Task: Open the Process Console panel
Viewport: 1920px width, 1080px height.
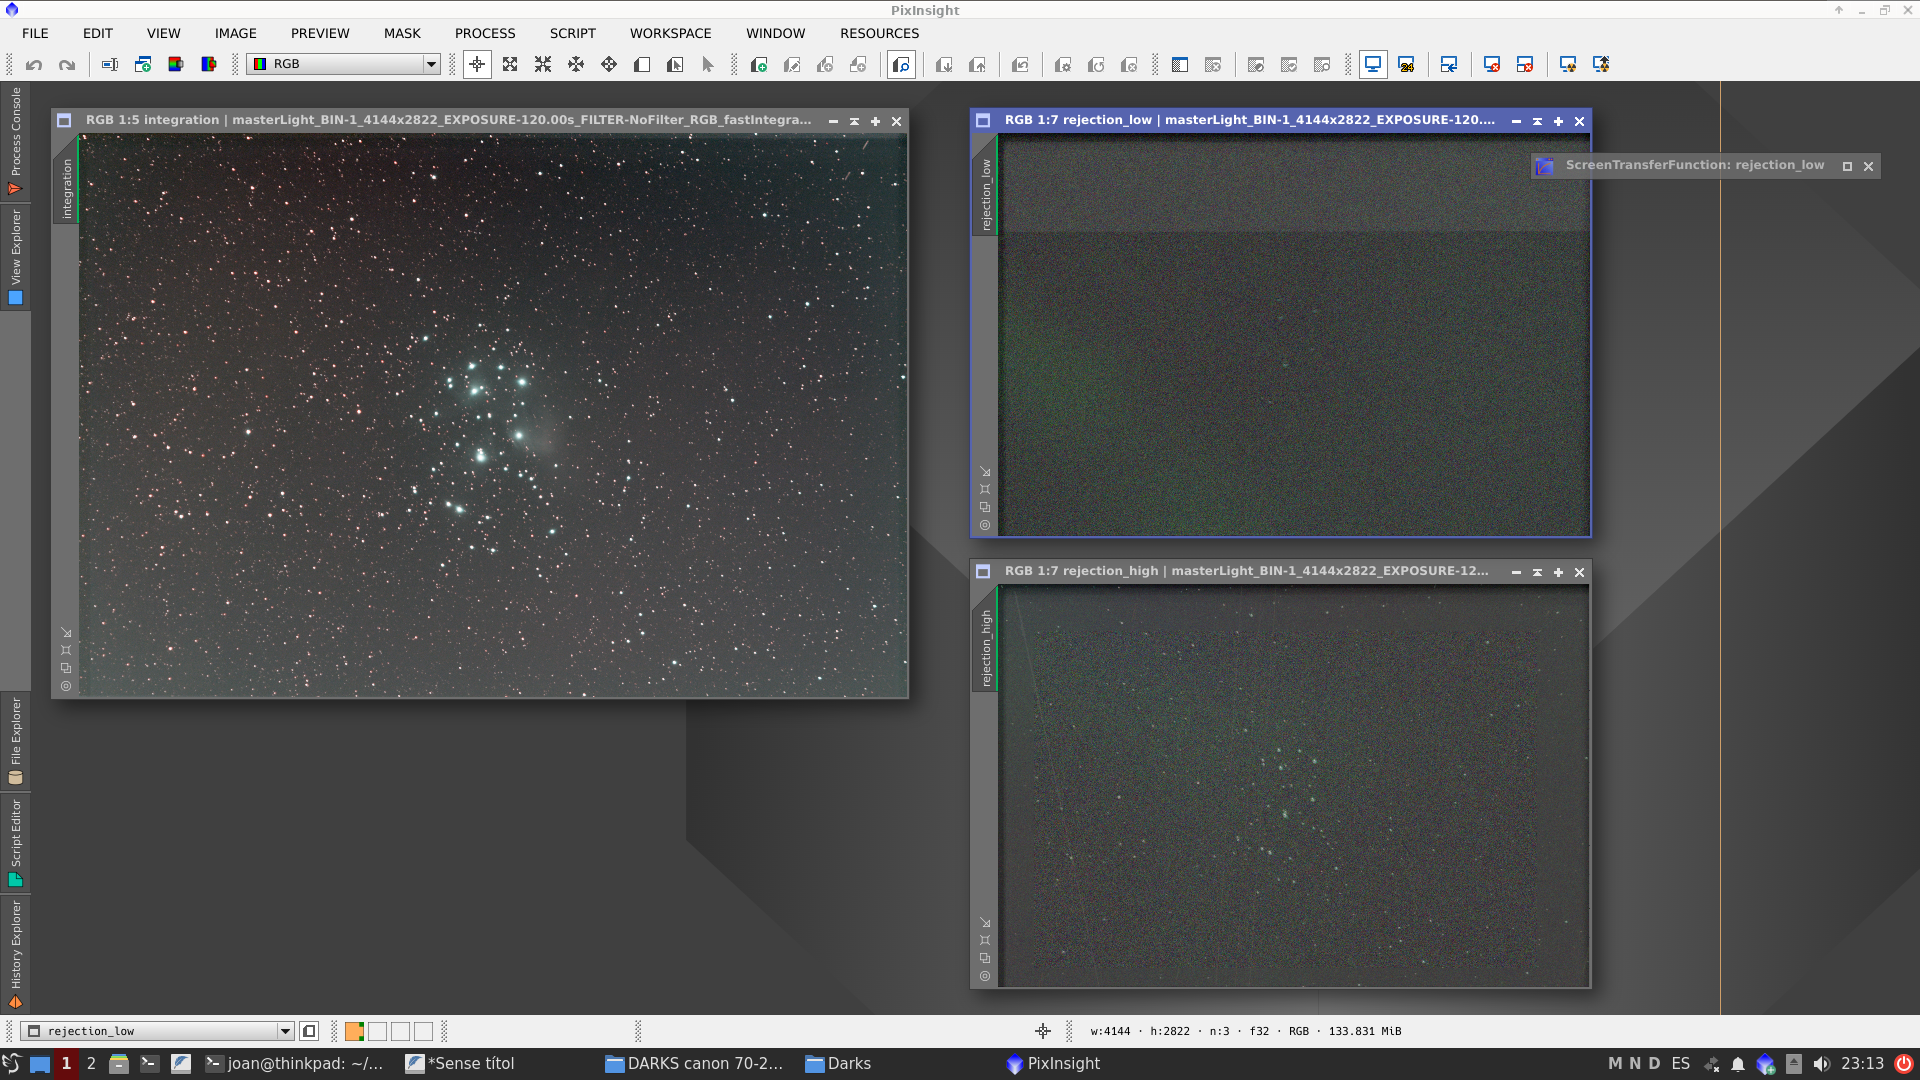Action: coord(14,145)
